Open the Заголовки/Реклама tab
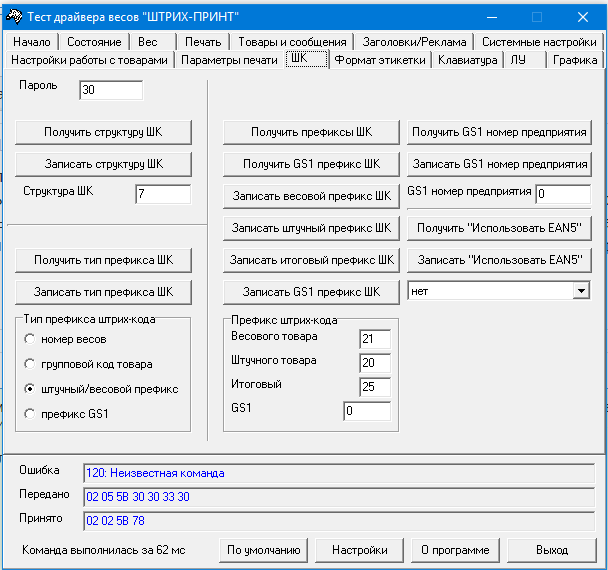Image resolution: width=608 pixels, height=570 pixels. (414, 41)
